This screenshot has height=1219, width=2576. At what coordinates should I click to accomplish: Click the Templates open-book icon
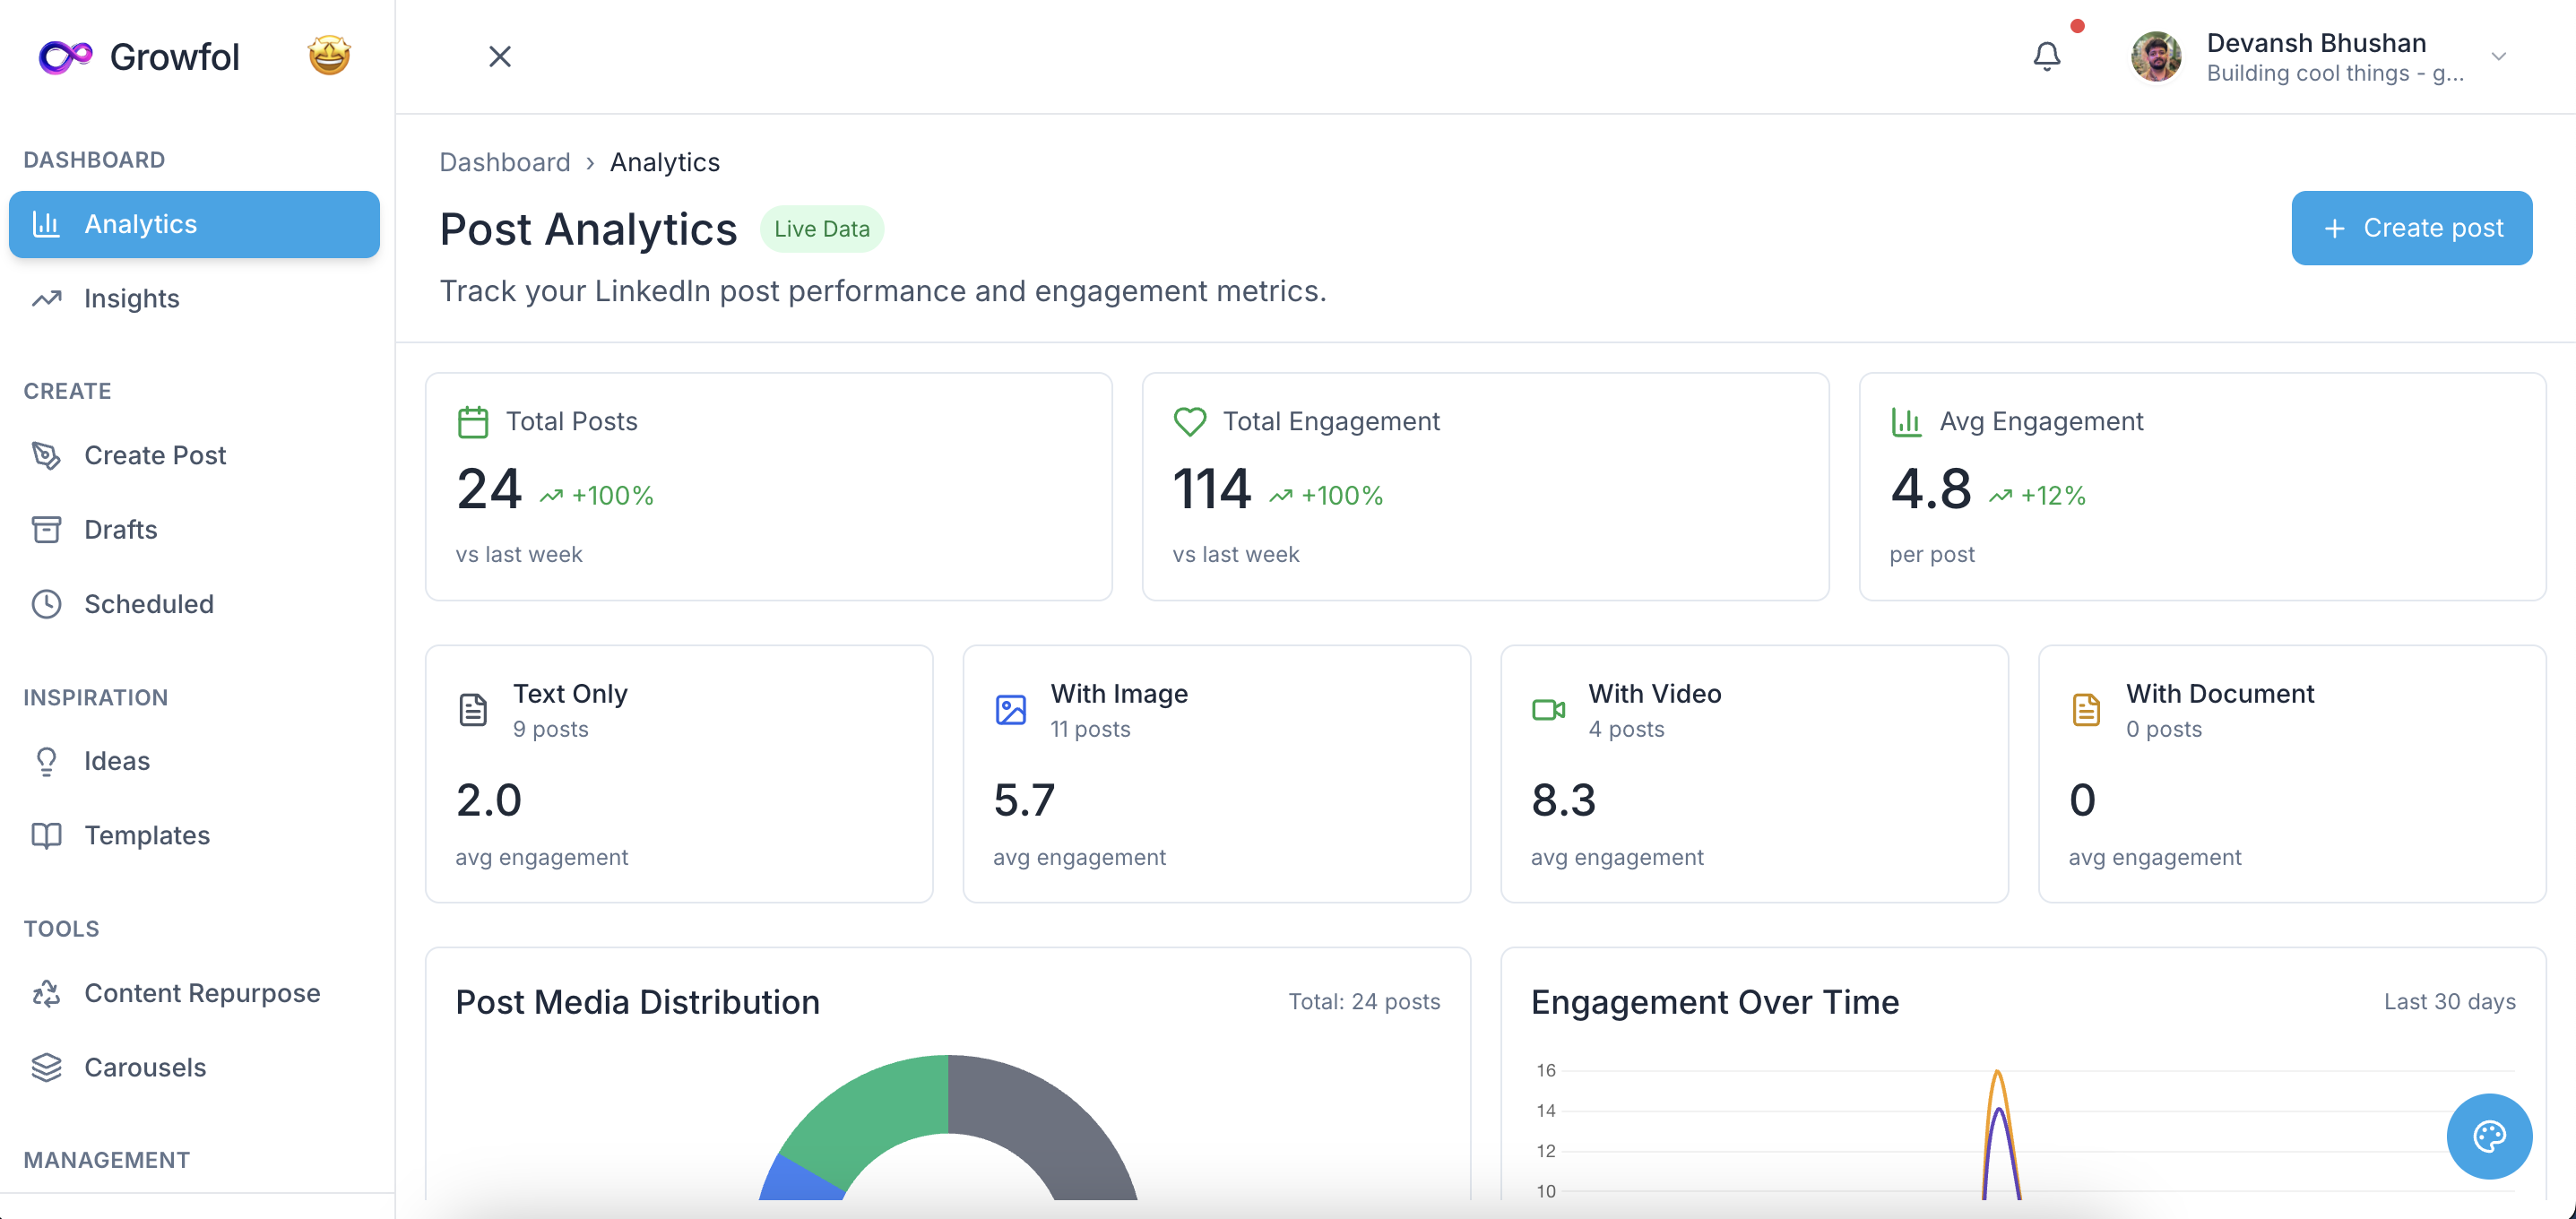coord(46,835)
